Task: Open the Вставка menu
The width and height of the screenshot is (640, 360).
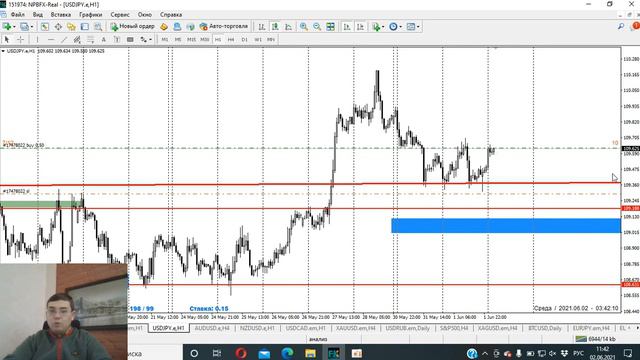Action: tap(60, 15)
